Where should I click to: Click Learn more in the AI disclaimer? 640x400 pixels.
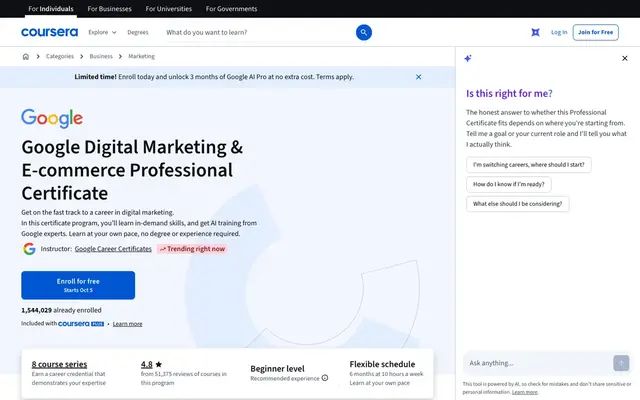524,392
